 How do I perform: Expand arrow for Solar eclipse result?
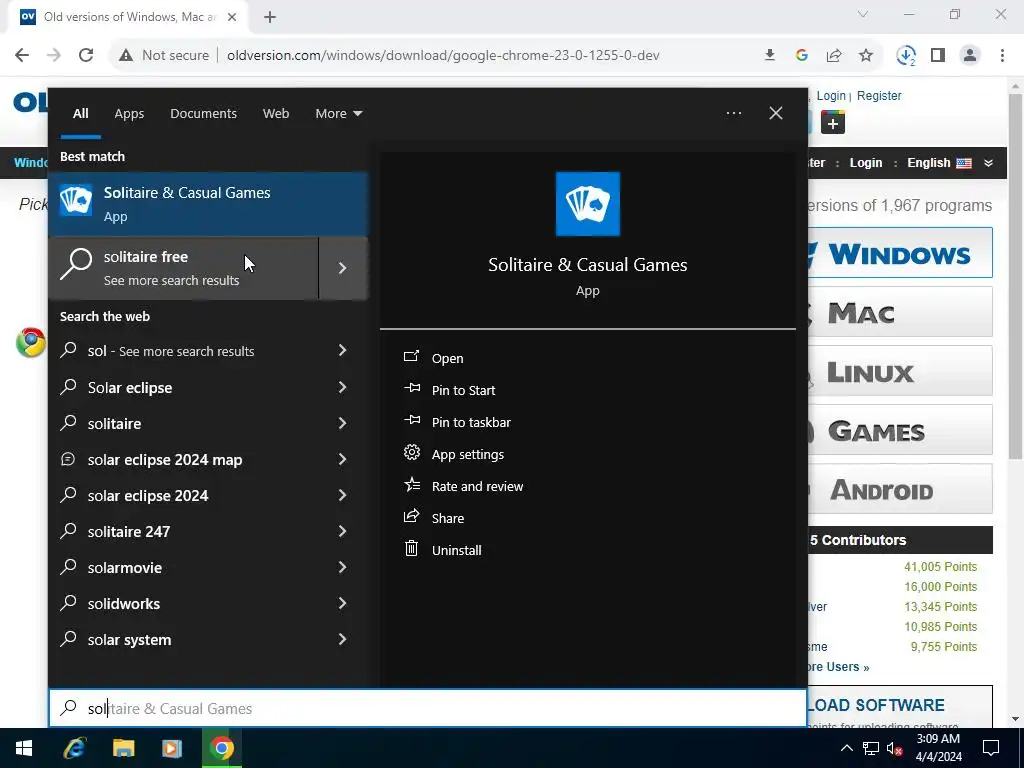343,387
